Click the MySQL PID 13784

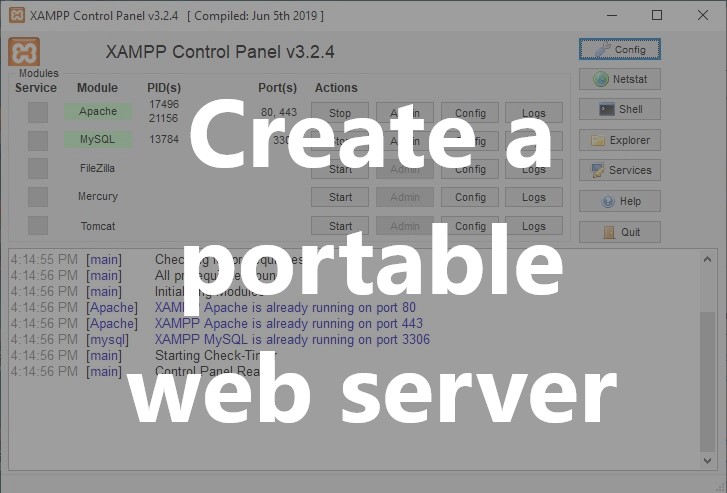164,139
